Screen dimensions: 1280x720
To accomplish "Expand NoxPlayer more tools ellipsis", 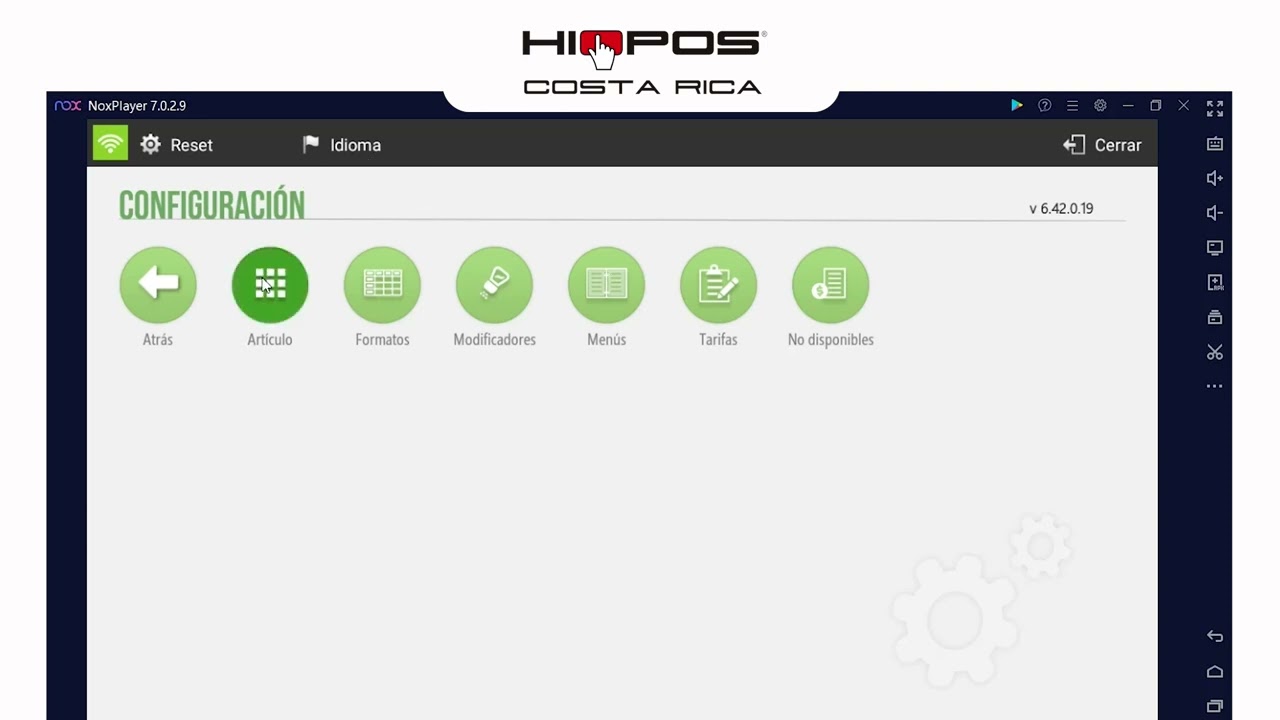I will [1215, 386].
